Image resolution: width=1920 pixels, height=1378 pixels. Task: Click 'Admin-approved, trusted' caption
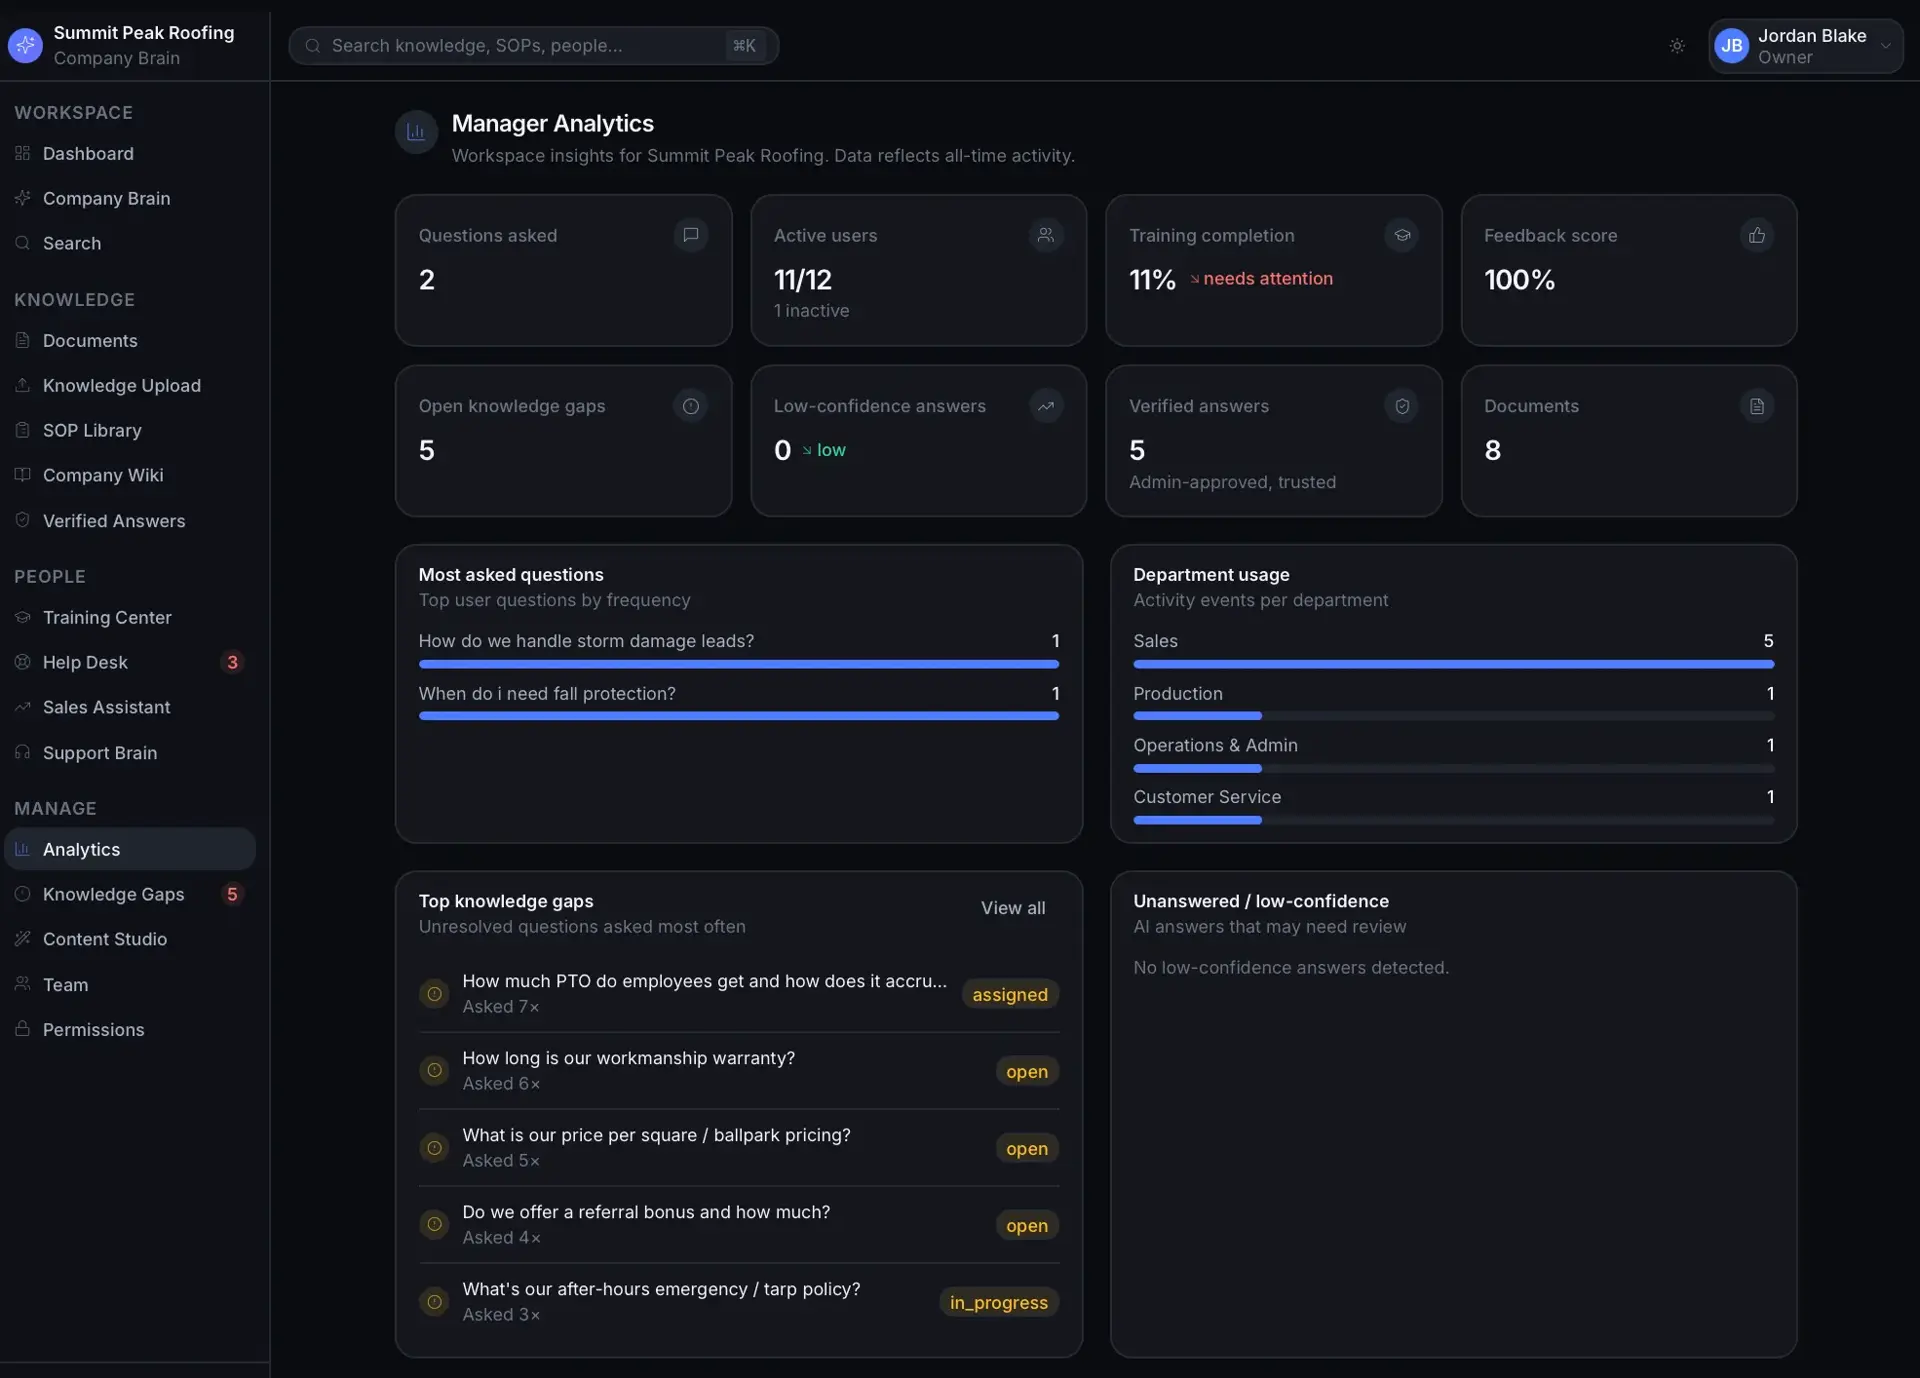tap(1232, 482)
